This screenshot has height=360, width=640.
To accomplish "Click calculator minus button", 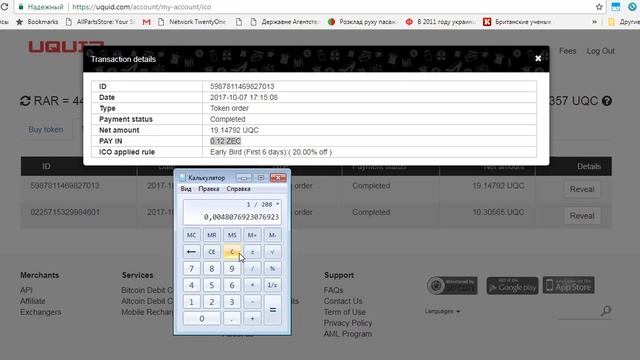I will coord(252,302).
